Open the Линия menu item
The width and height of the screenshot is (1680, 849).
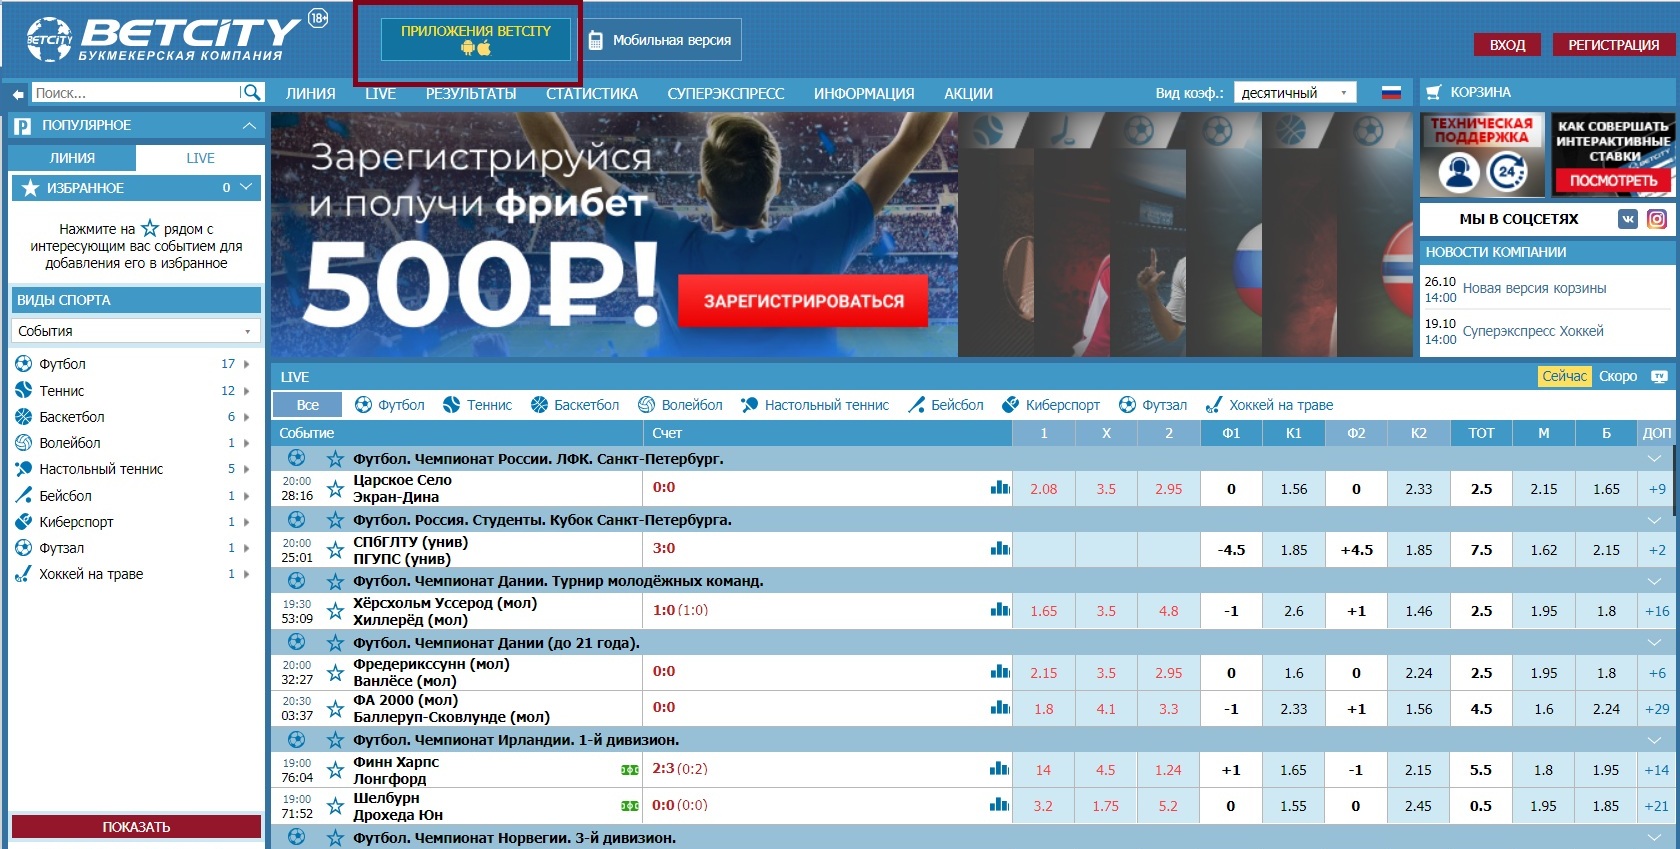point(311,93)
